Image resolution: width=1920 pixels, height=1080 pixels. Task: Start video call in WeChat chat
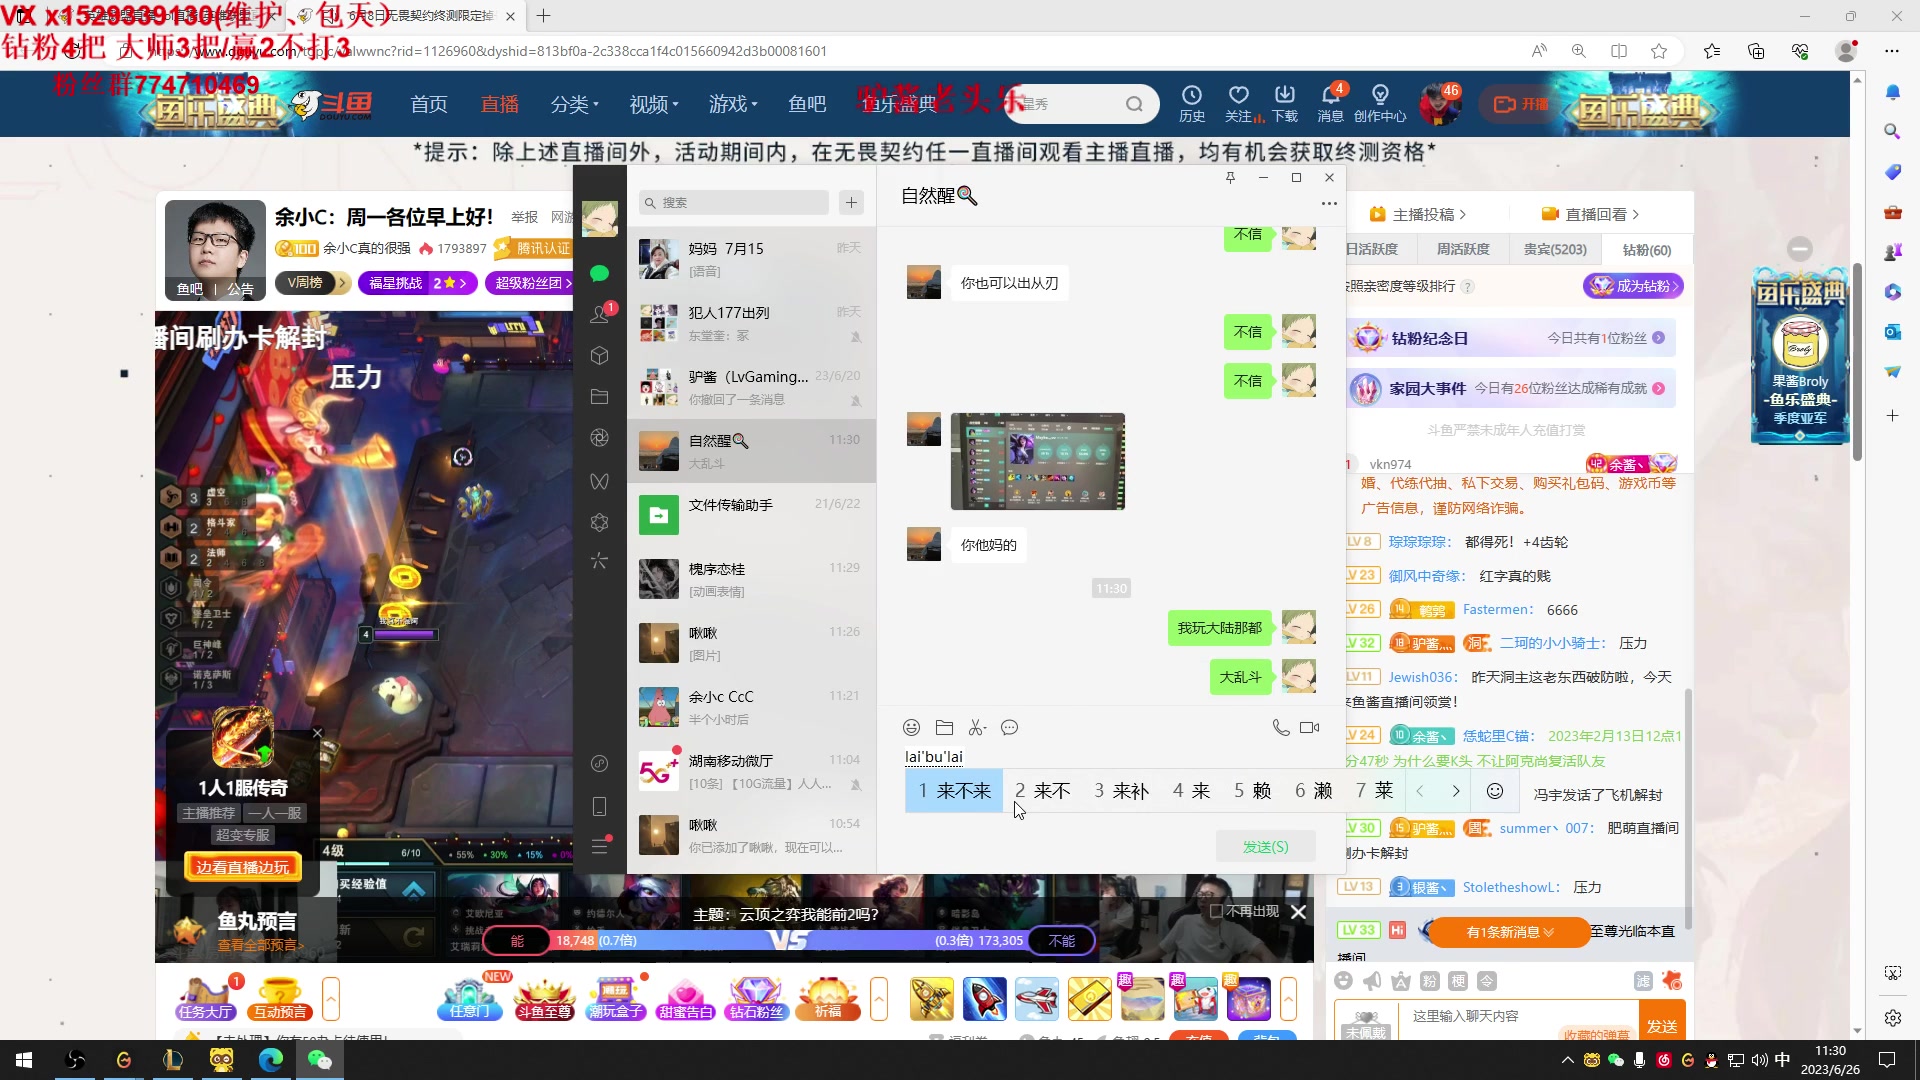point(1310,727)
